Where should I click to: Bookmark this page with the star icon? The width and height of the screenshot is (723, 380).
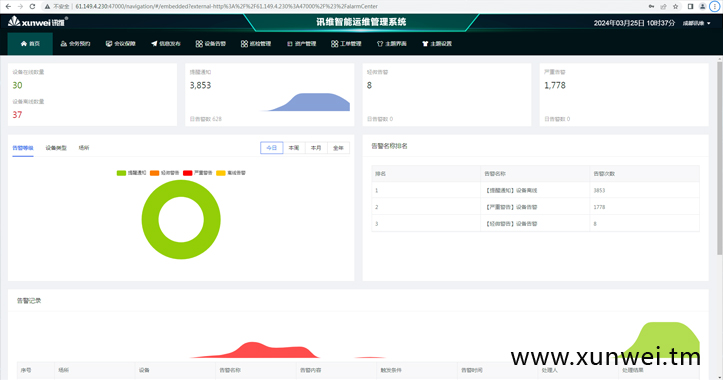pos(676,6)
